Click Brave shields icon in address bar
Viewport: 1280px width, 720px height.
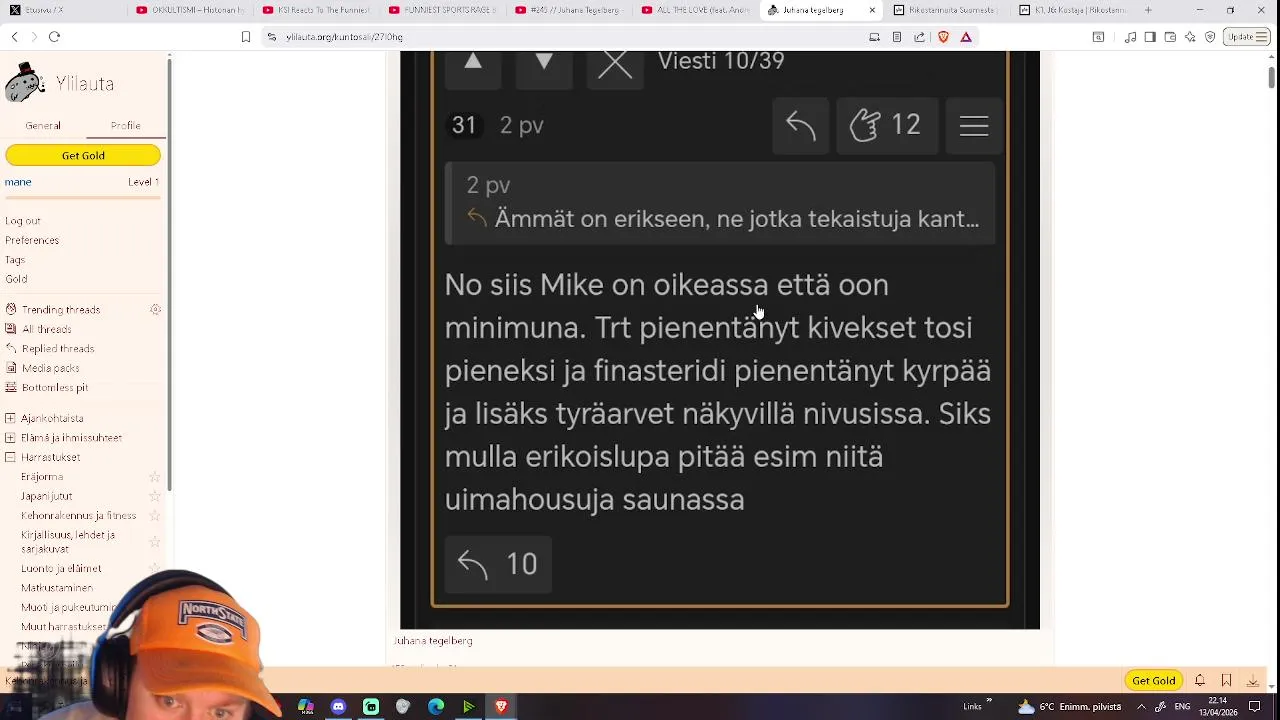[943, 37]
